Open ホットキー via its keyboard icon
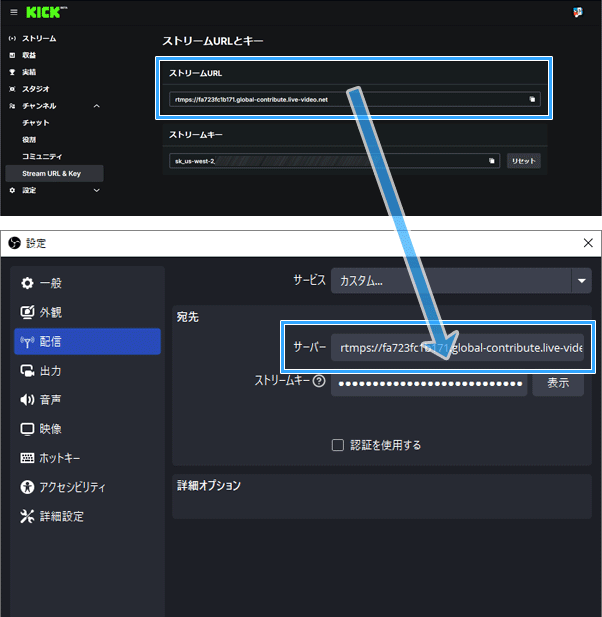The height and width of the screenshot is (617, 602). click(x=27, y=458)
